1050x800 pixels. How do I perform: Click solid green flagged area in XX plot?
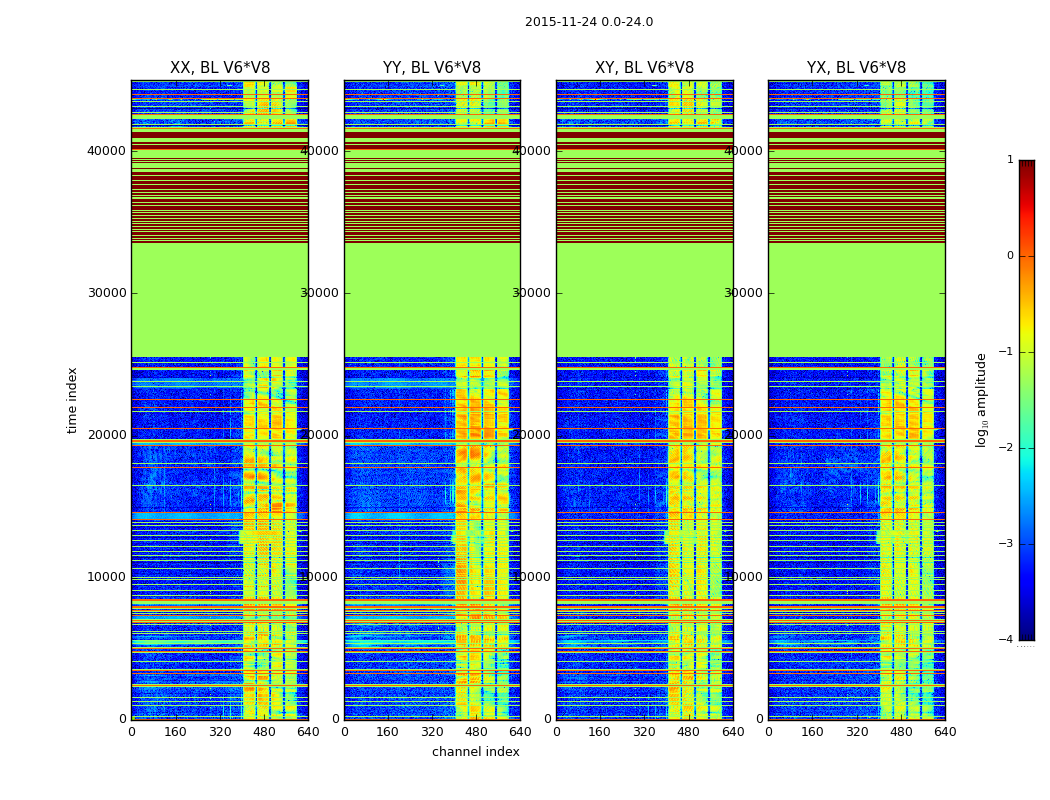[220, 300]
